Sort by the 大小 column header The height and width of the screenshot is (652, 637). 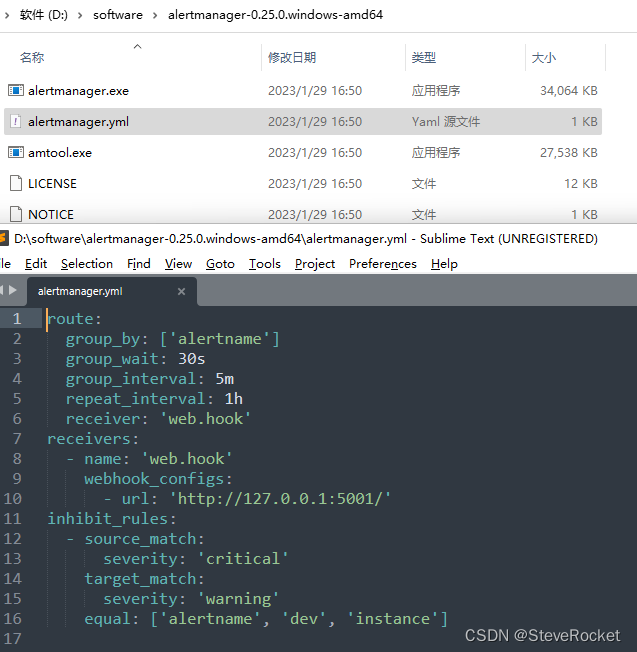click(x=543, y=57)
